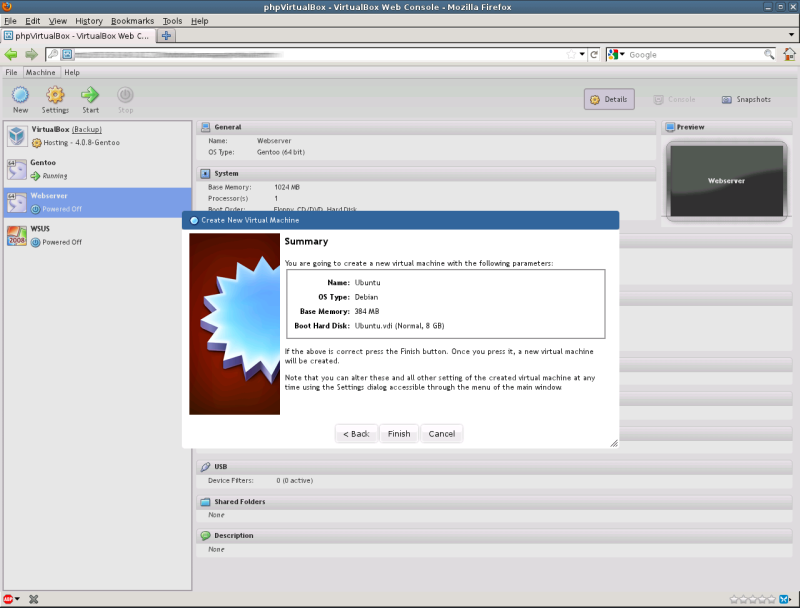
Task: Open the Firefox File menu
Action: (10, 21)
